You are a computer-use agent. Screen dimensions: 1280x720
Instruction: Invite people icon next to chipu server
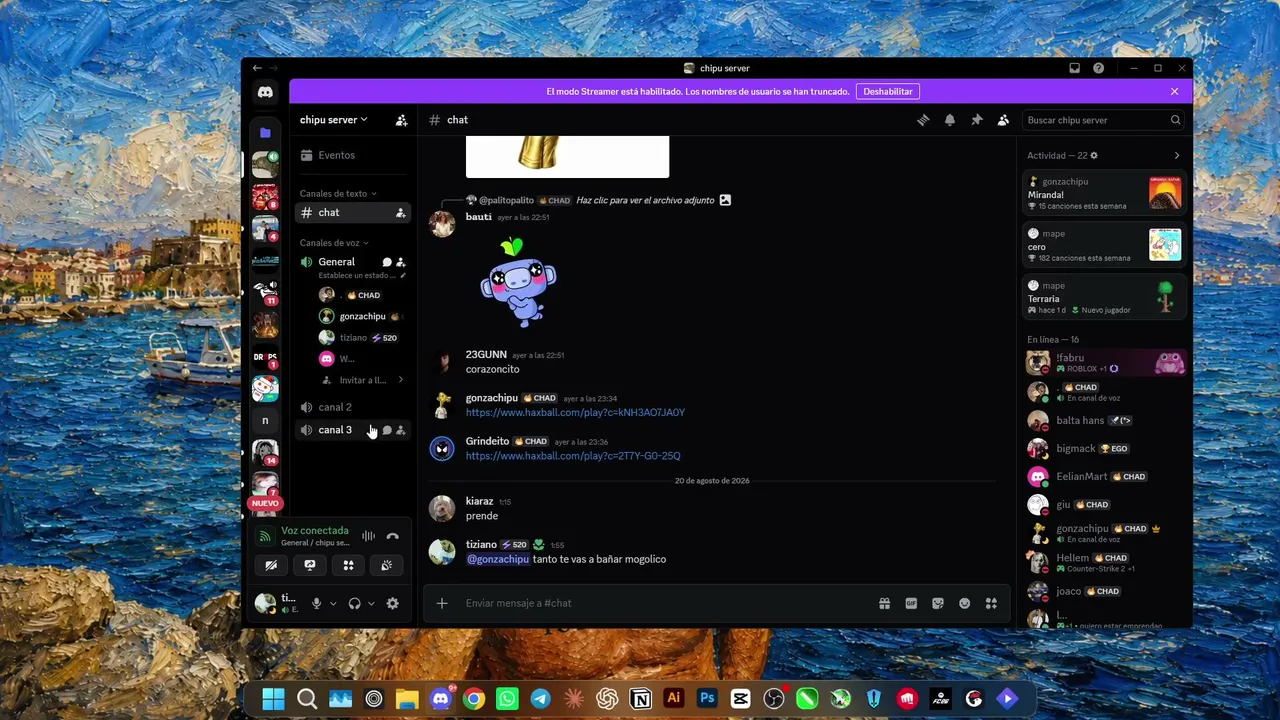401,120
